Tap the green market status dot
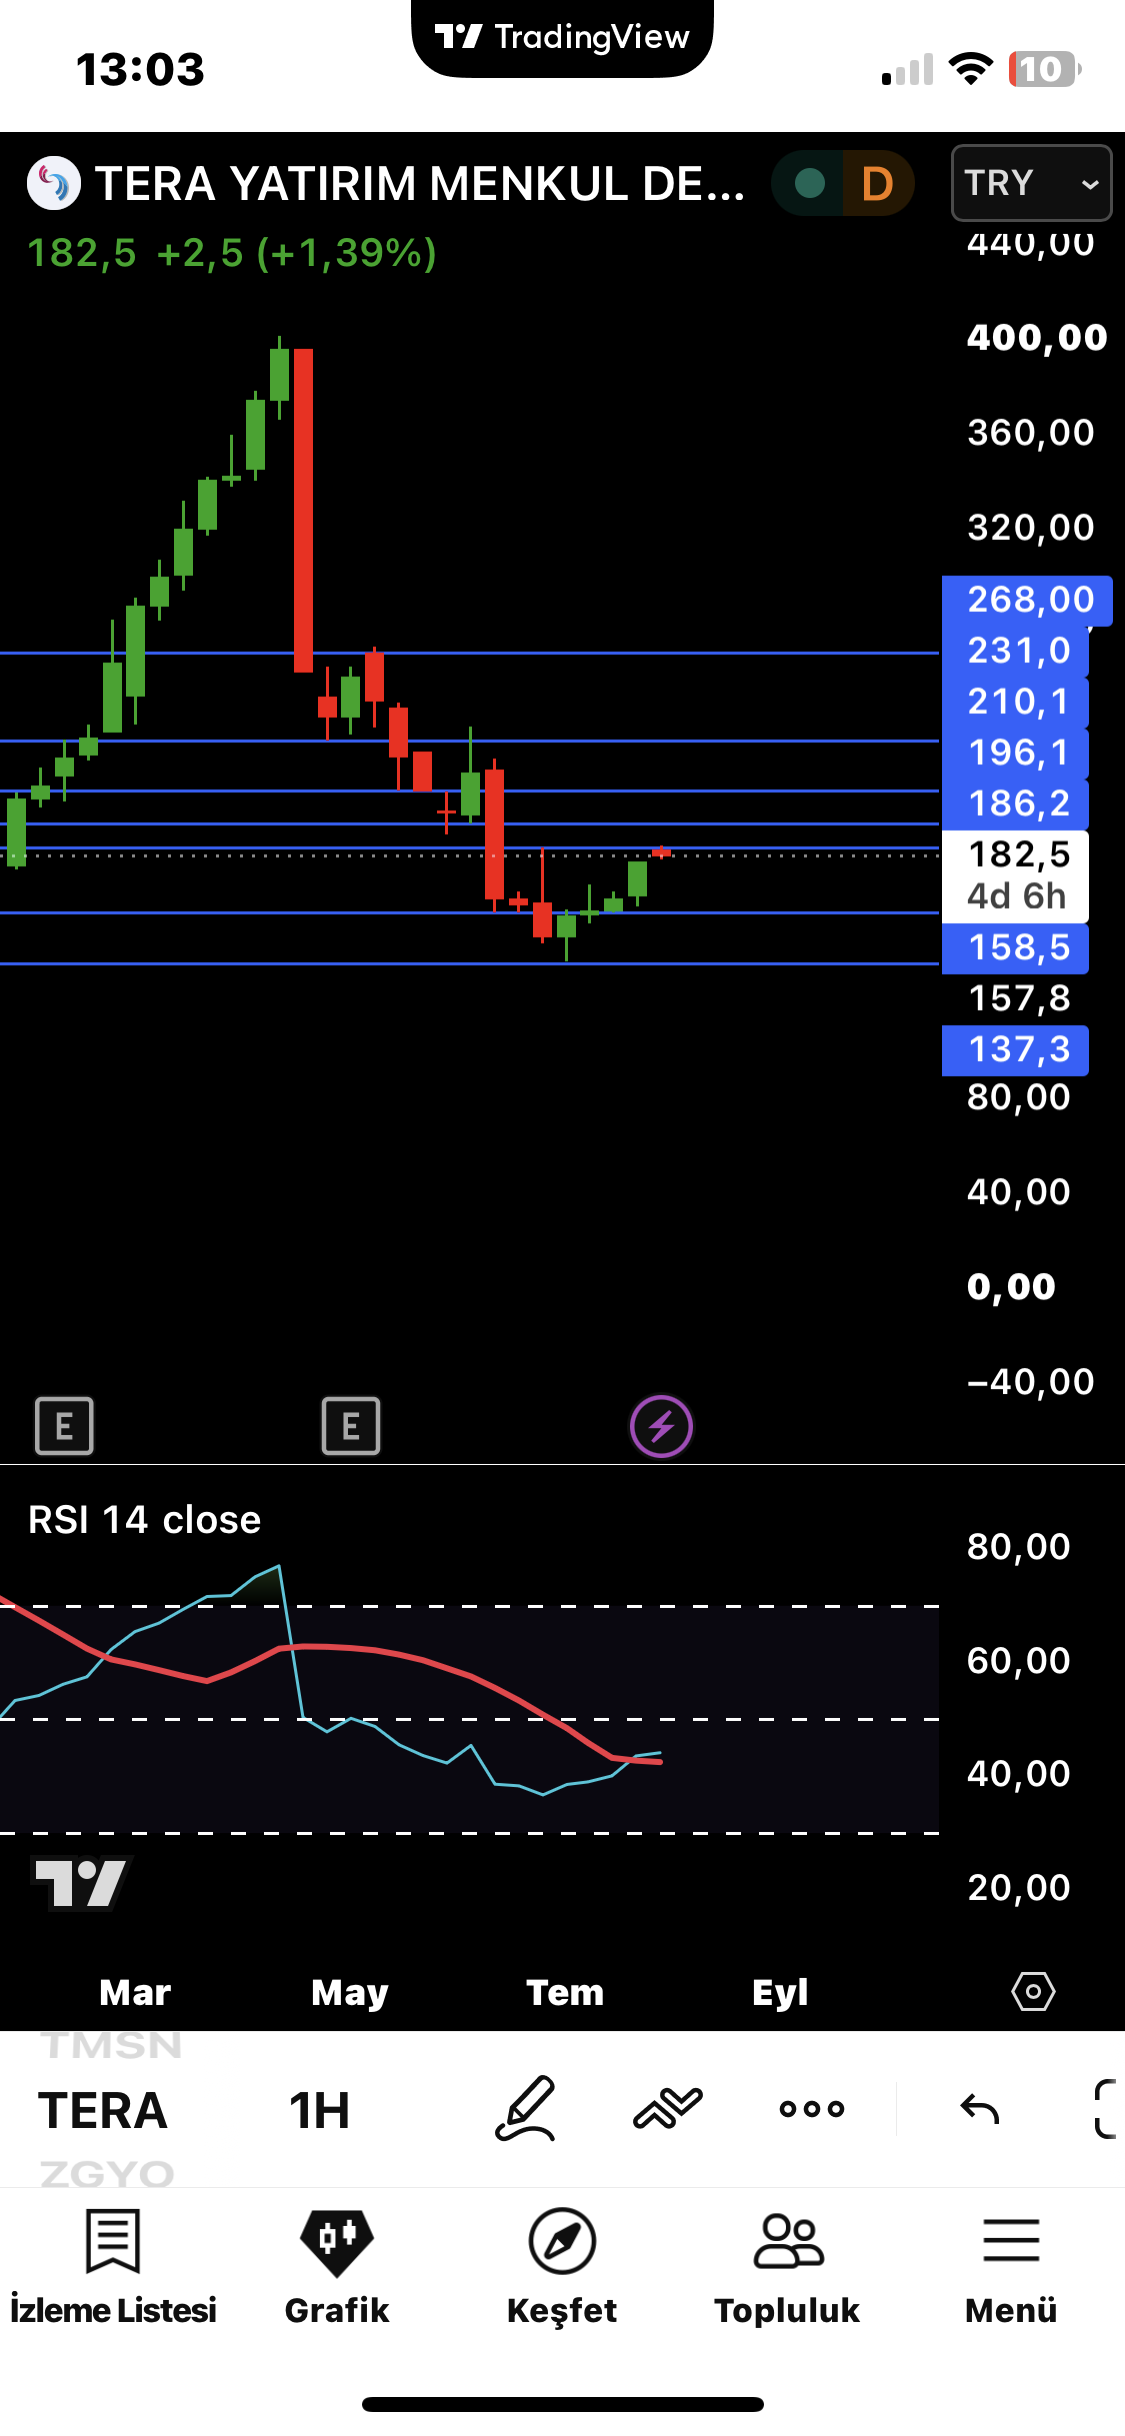1125x2436 pixels. coord(809,183)
